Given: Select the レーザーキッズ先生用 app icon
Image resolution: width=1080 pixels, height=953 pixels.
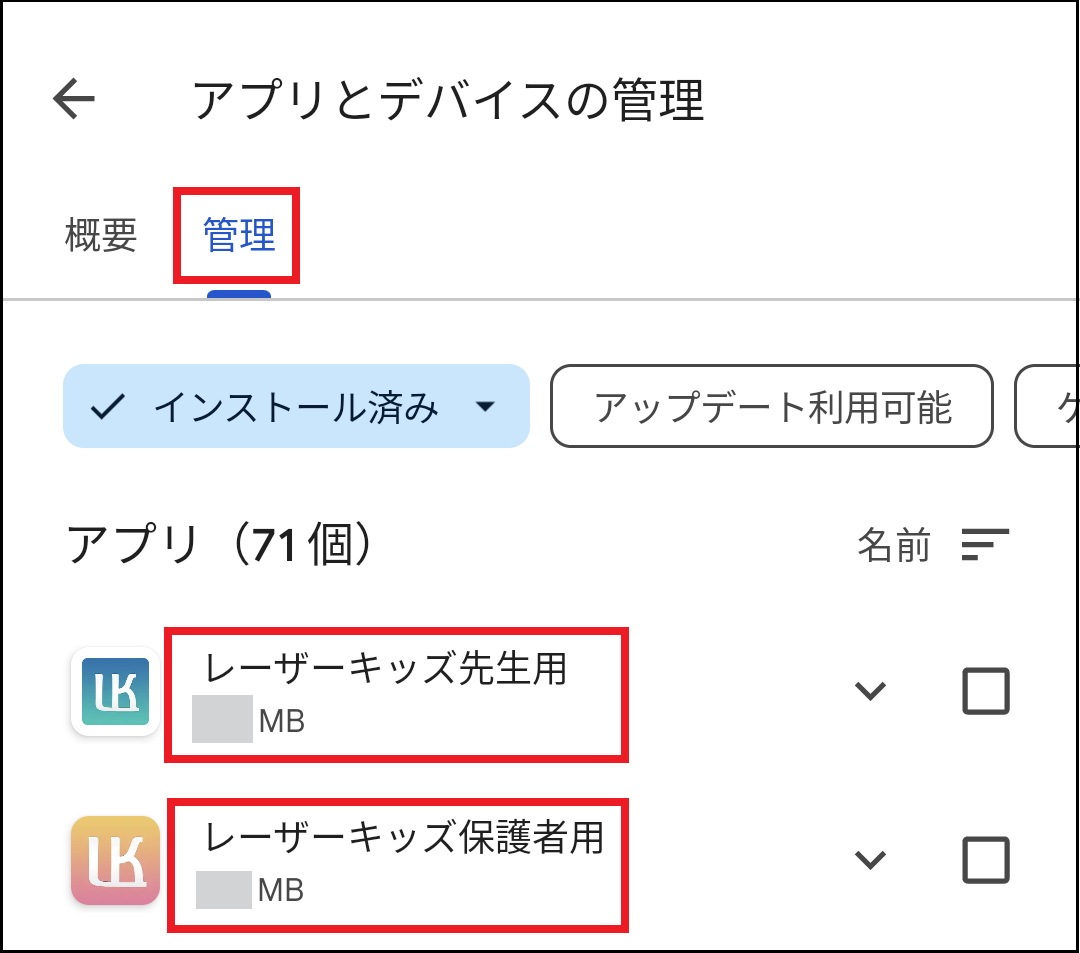Looking at the screenshot, I should point(115,690).
